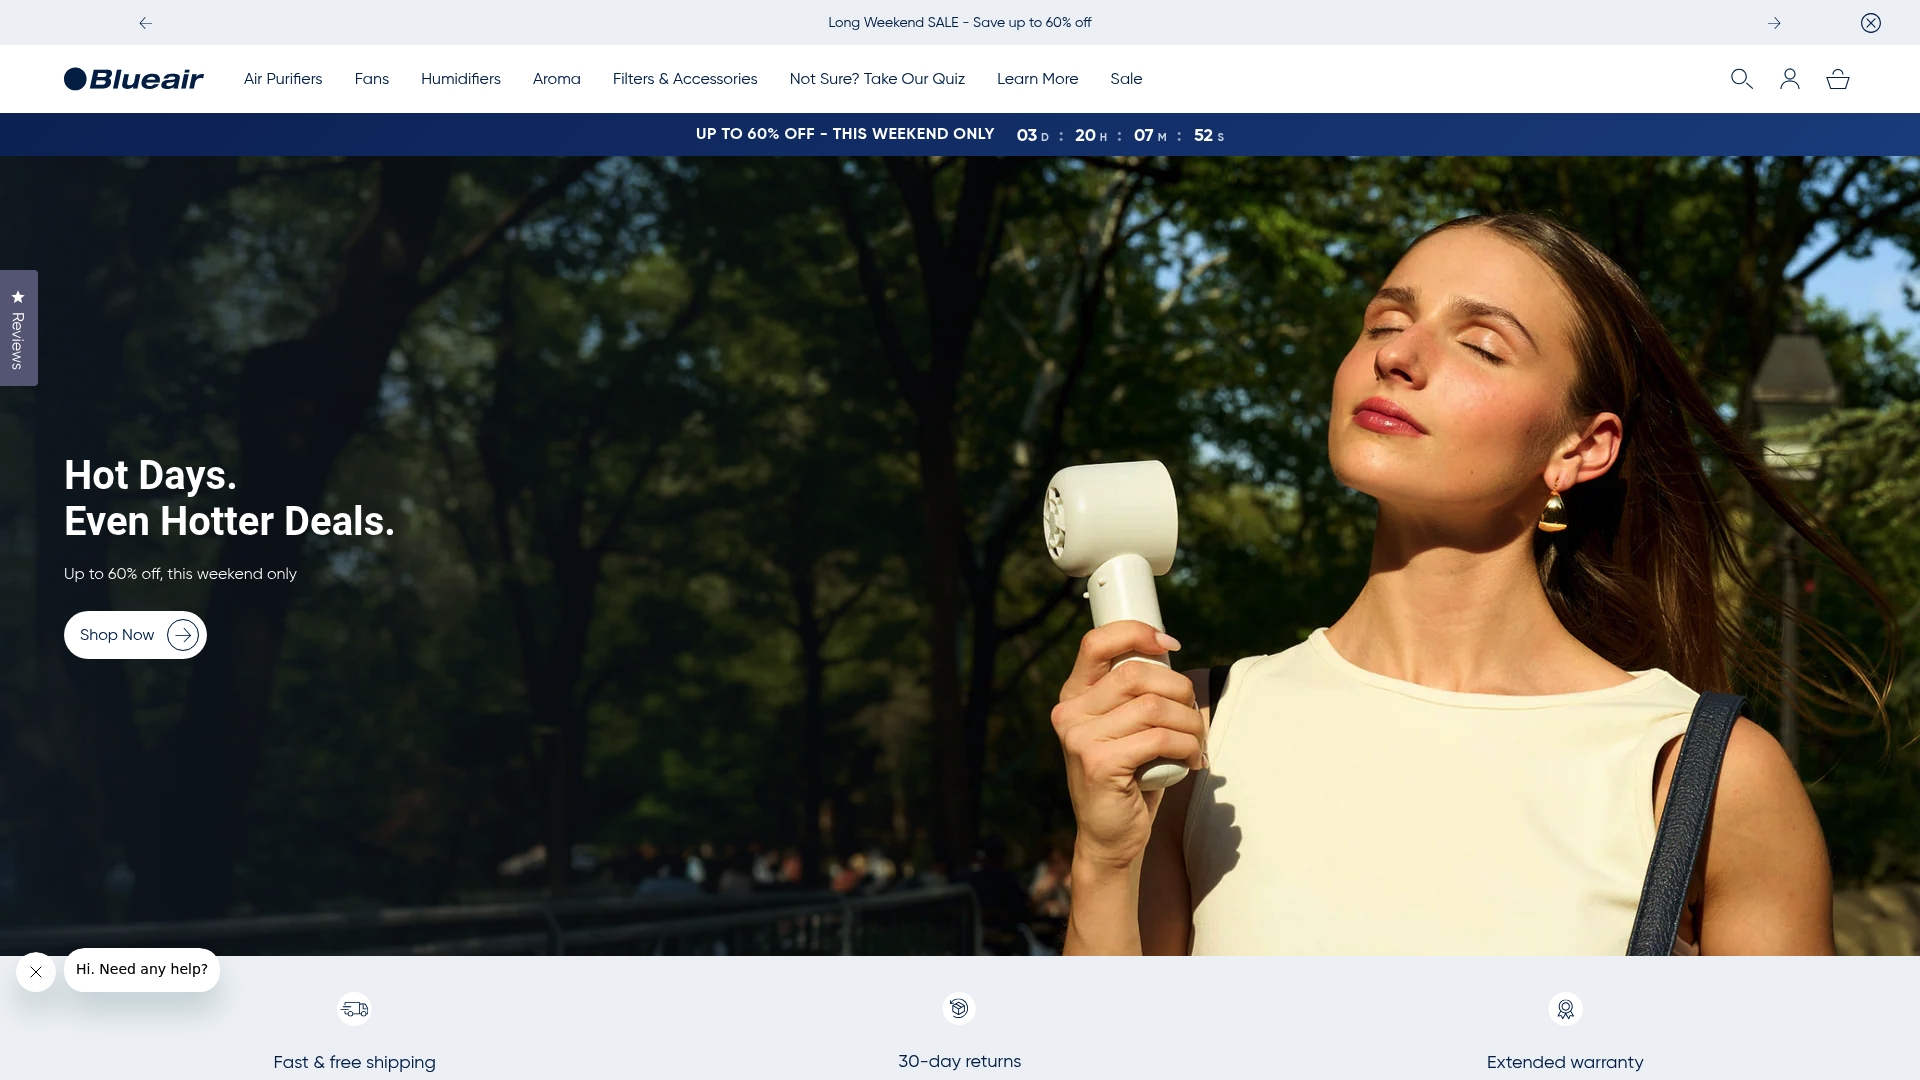Open the account profile icon
Image resolution: width=1920 pixels, height=1080 pixels.
[x=1790, y=79]
